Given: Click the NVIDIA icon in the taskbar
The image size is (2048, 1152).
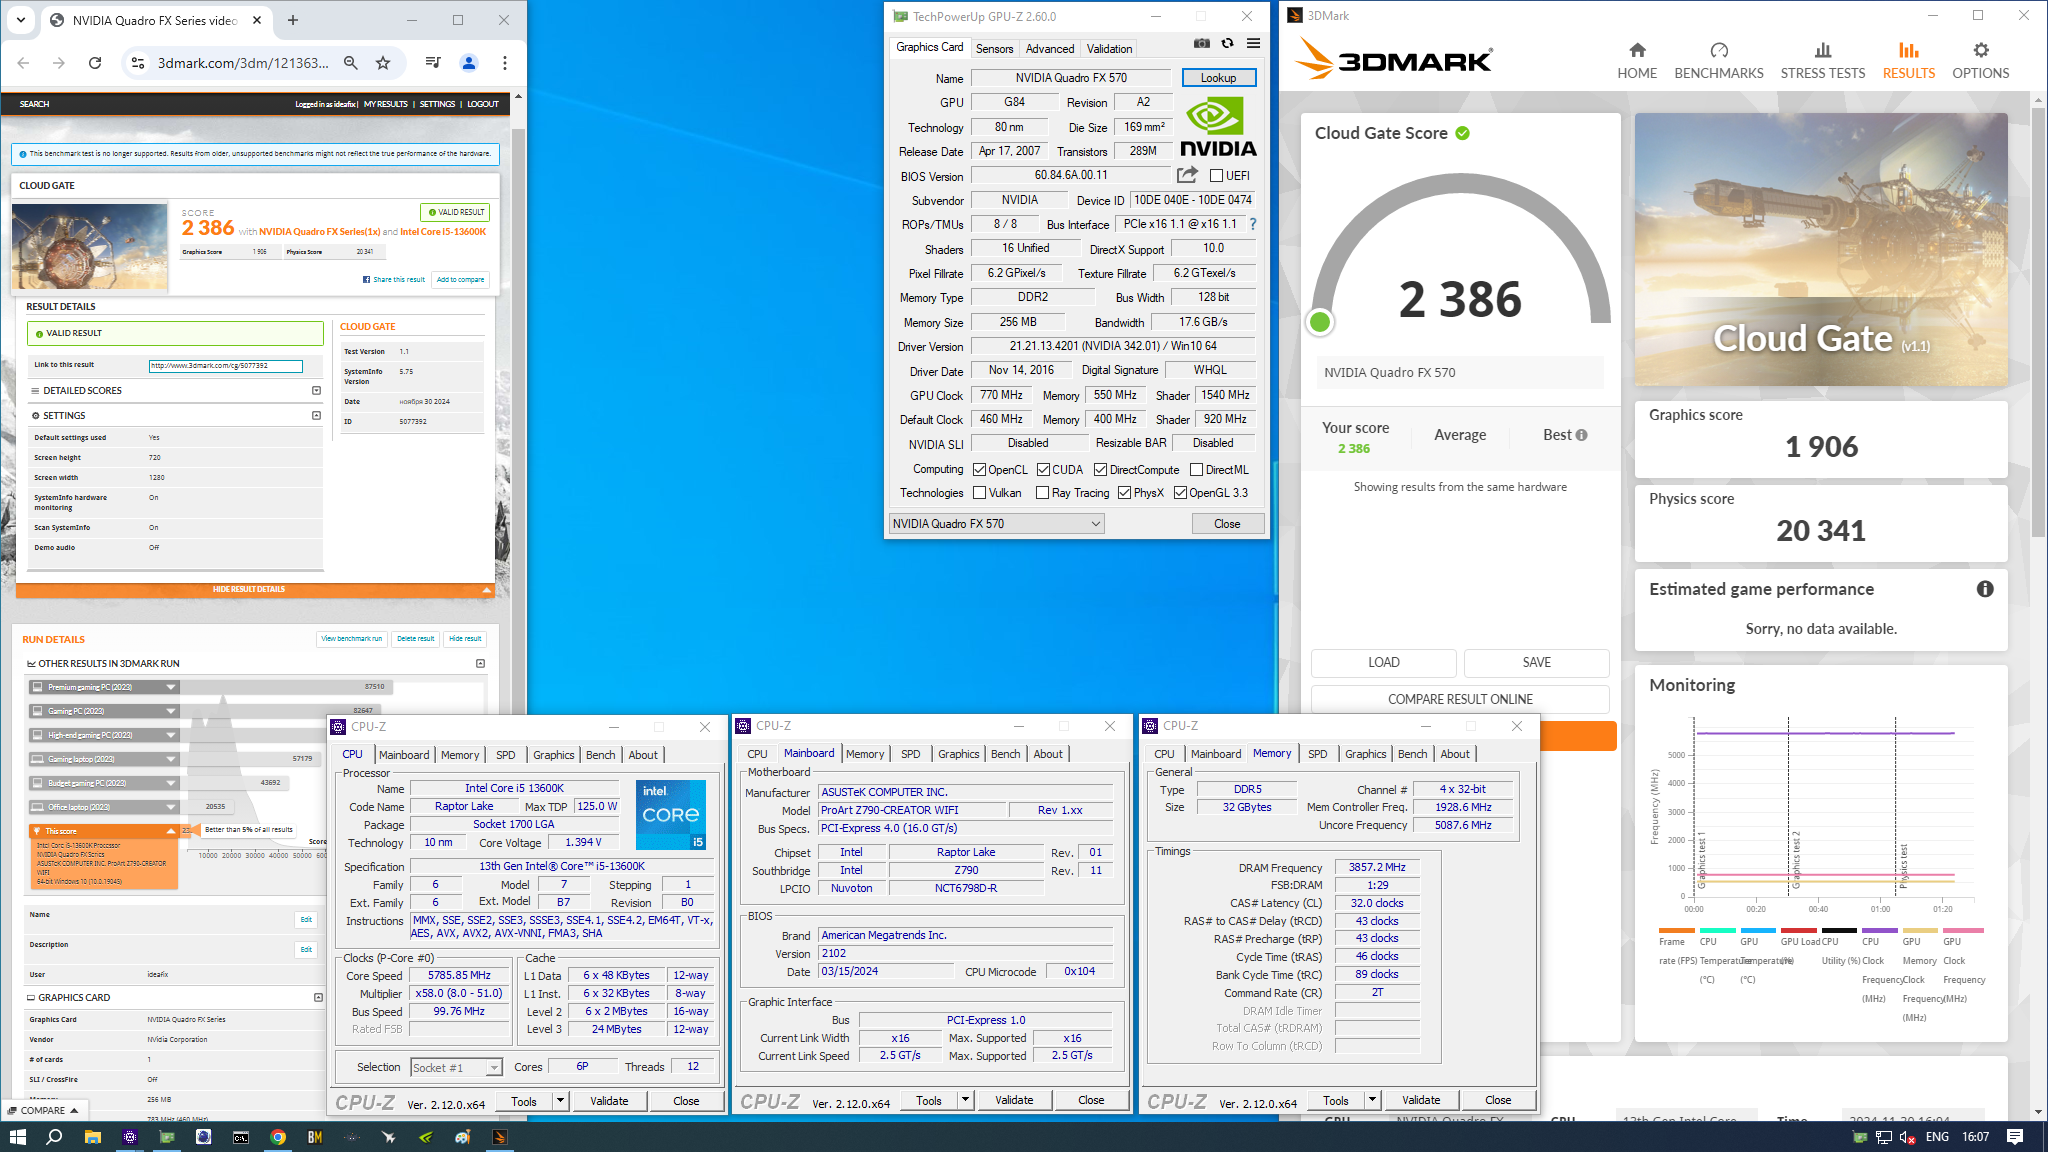Looking at the screenshot, I should point(426,1137).
